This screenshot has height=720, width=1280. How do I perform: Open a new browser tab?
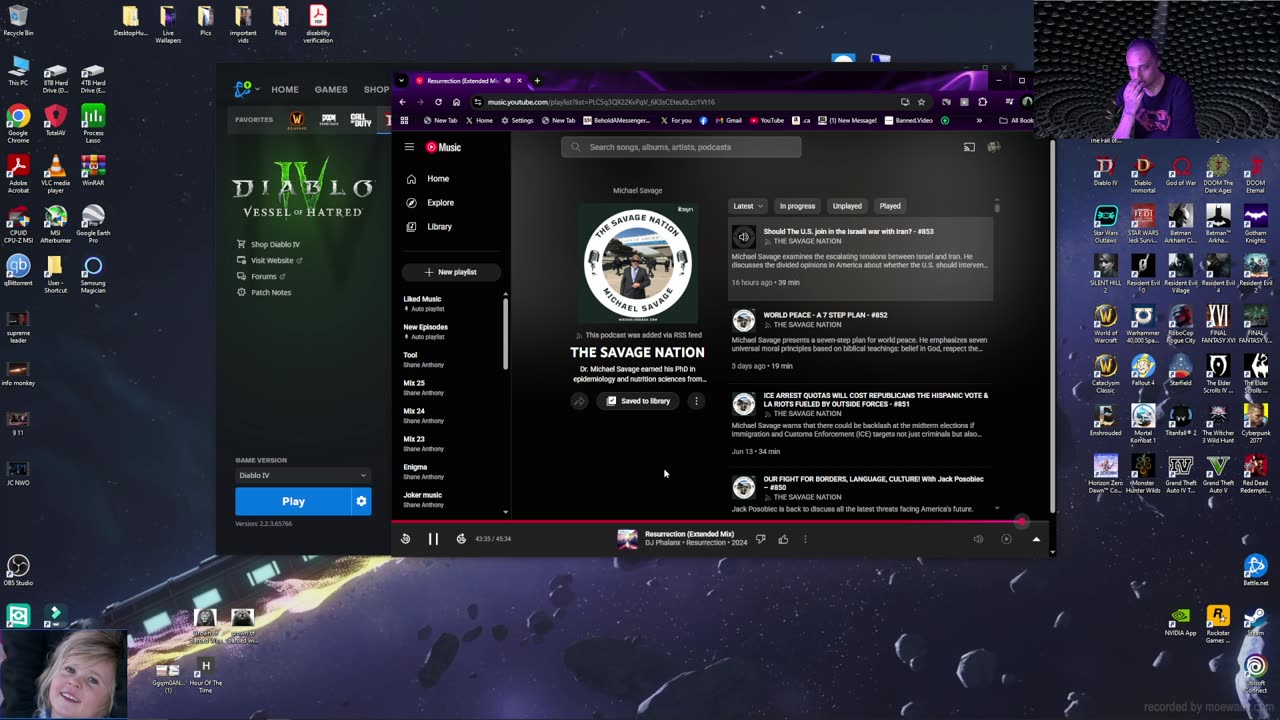click(537, 81)
